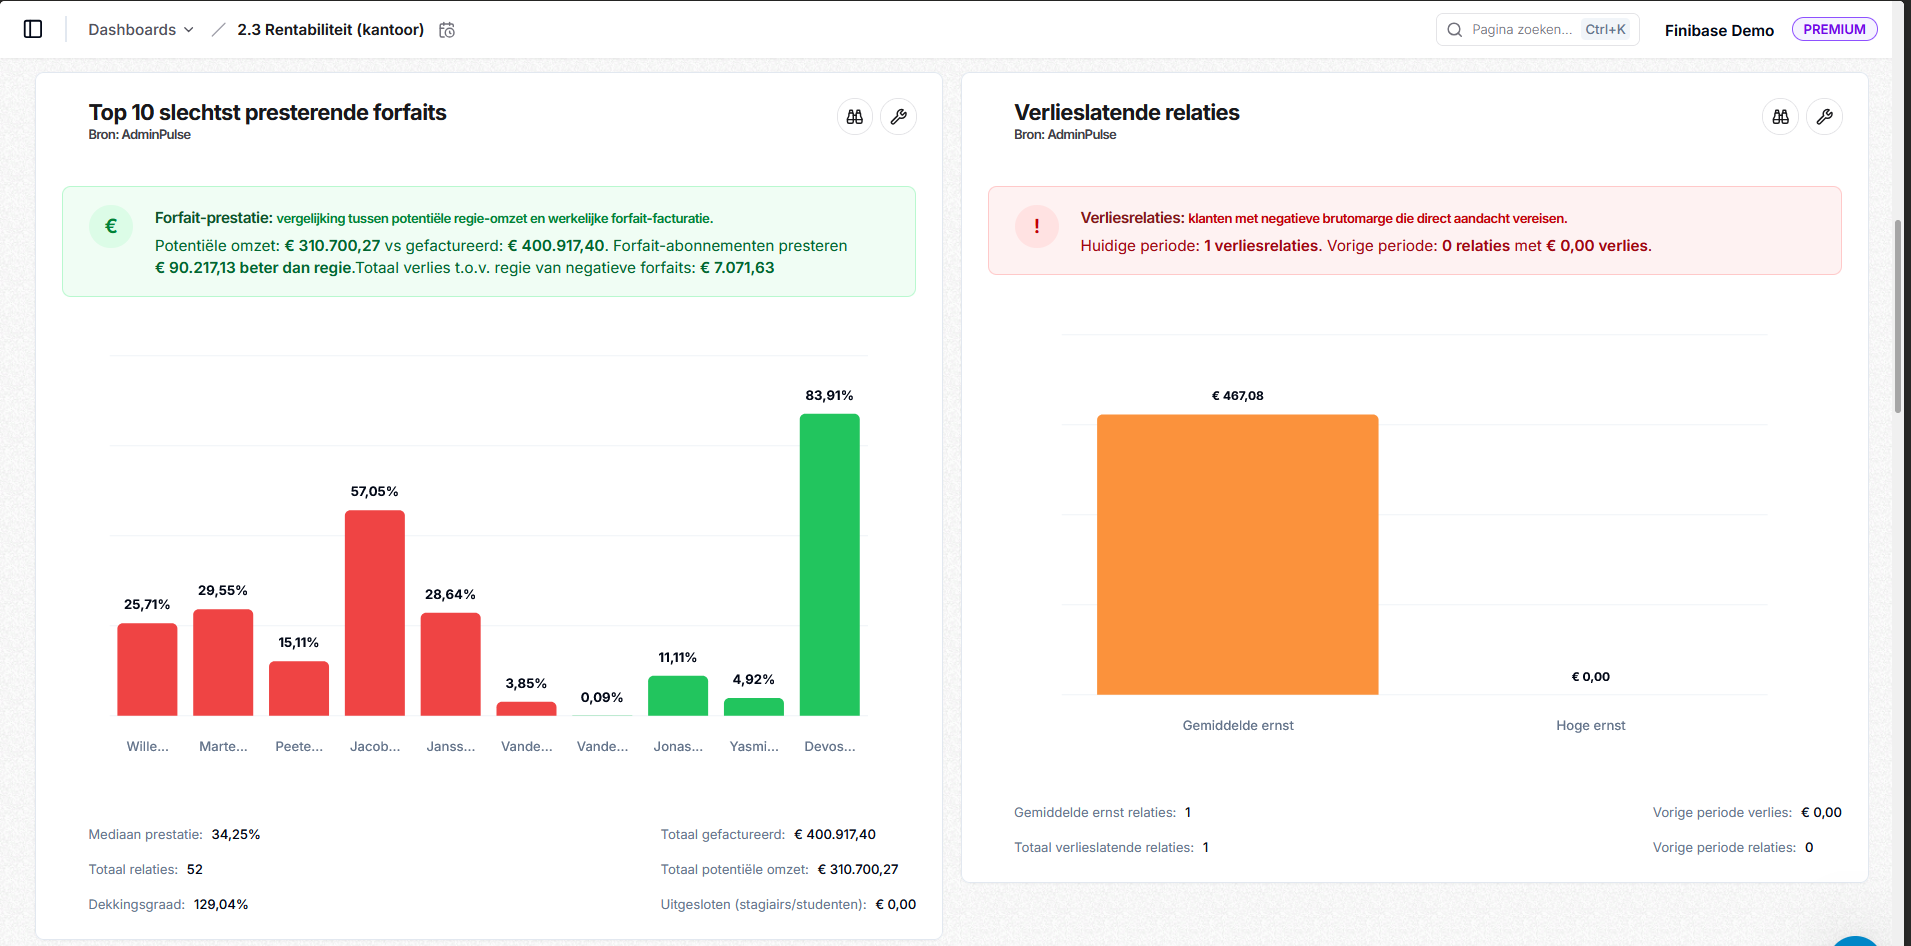Click the Hoge ernst axis label

[1590, 725]
